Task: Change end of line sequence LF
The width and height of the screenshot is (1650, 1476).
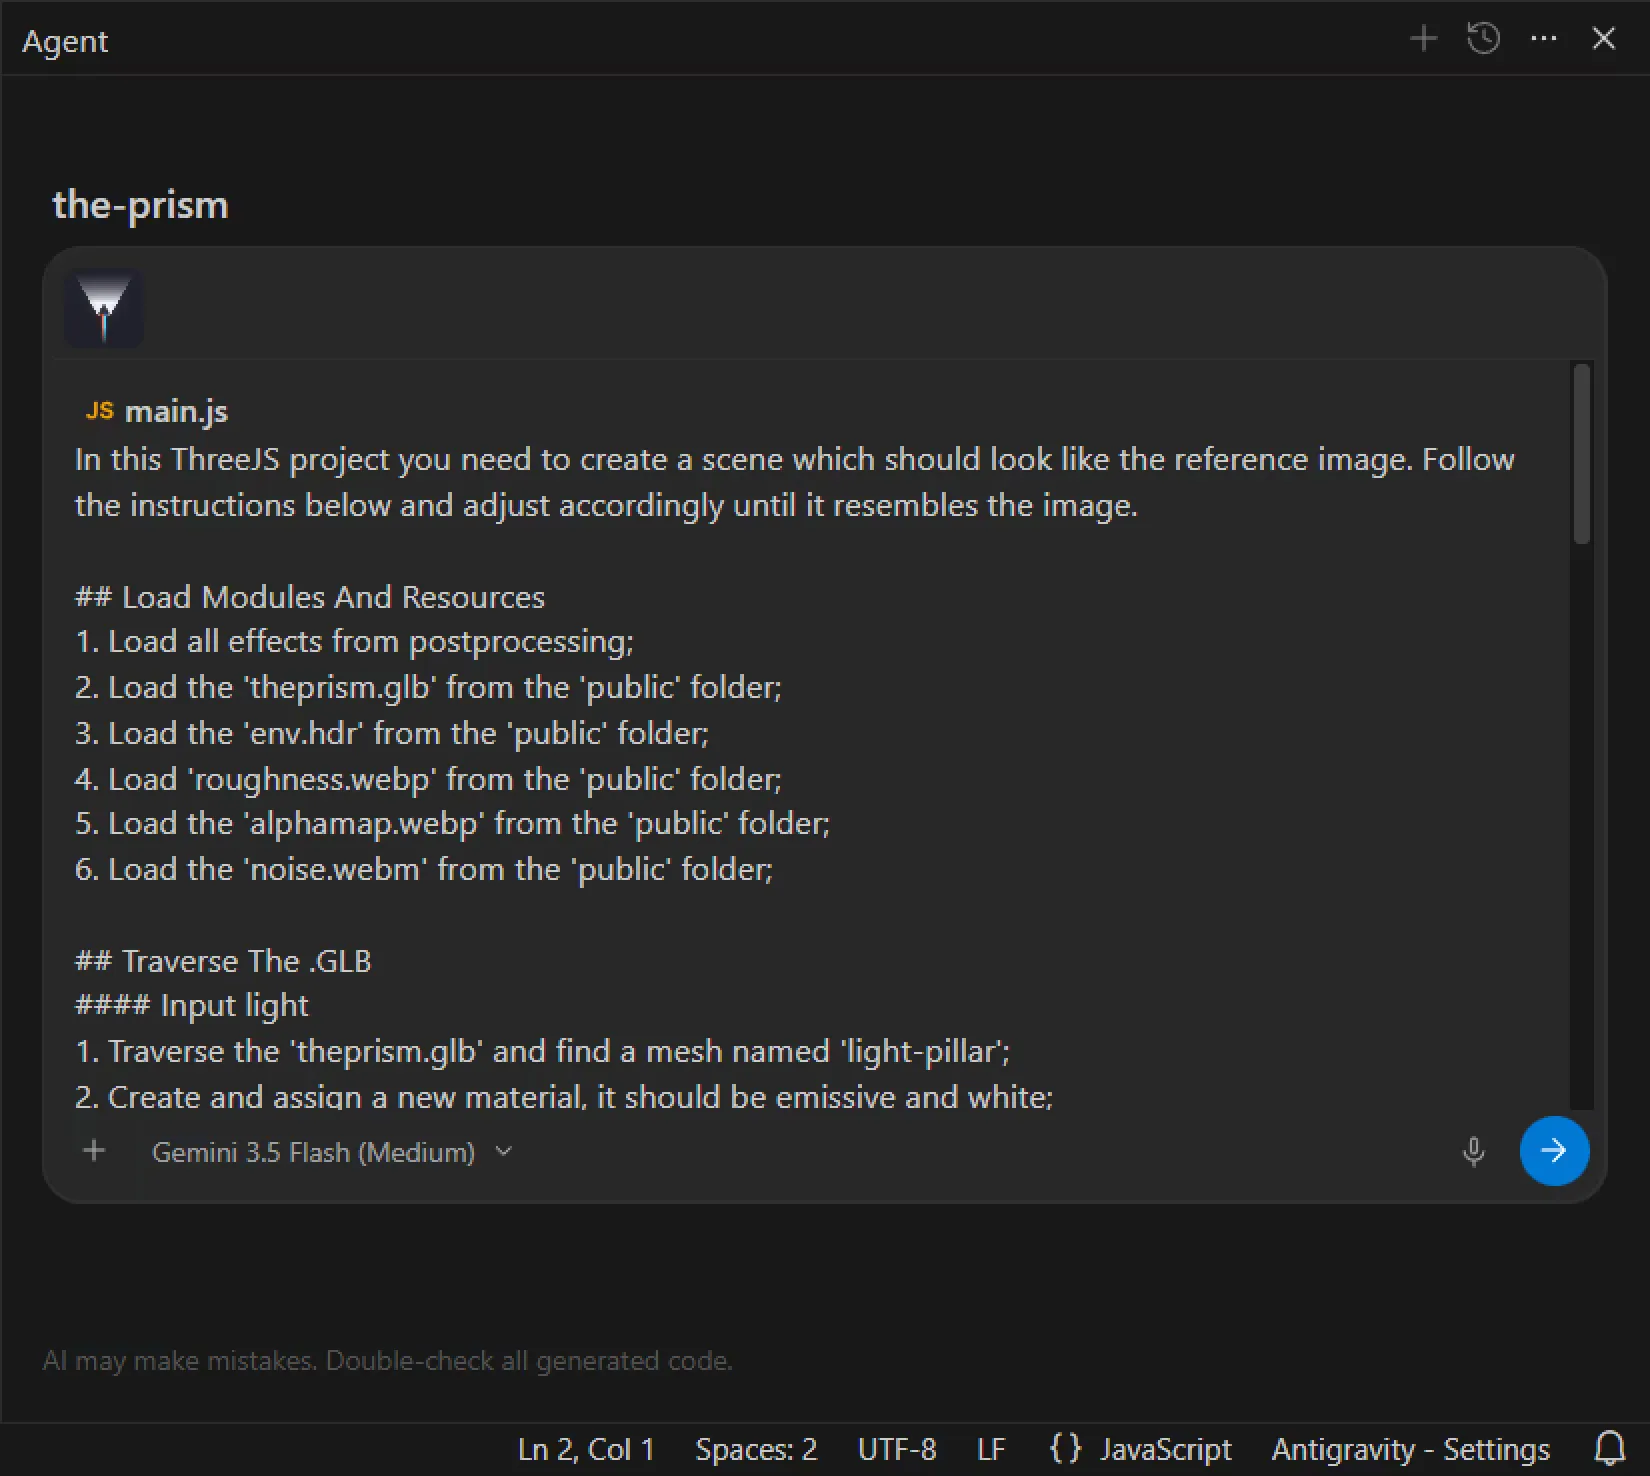Action: click(991, 1449)
